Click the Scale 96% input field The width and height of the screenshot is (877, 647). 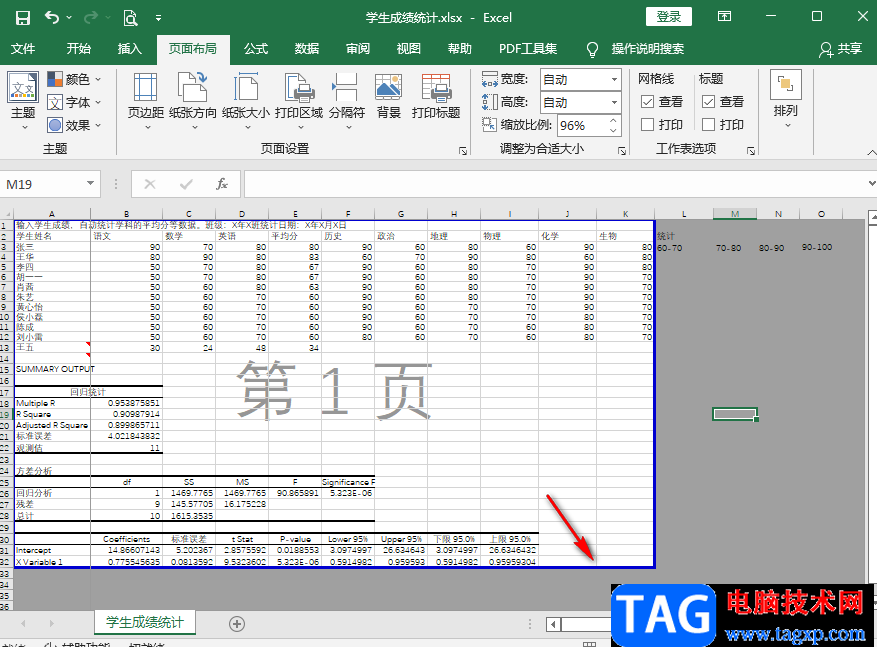(582, 125)
